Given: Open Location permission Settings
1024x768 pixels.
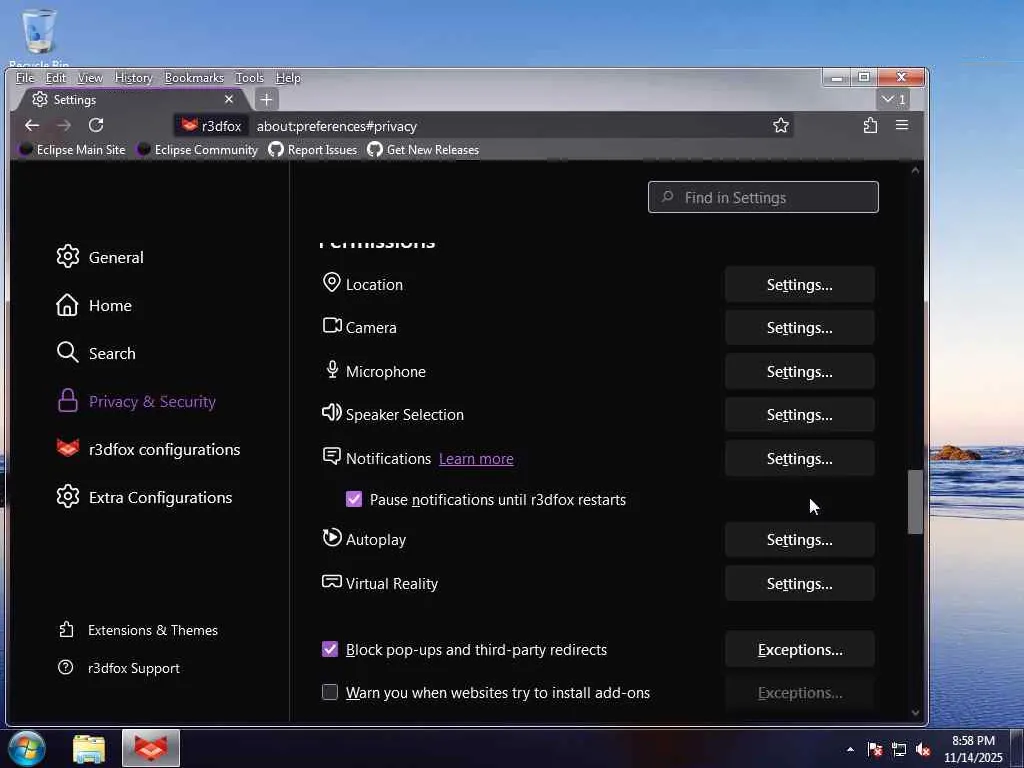Looking at the screenshot, I should 799,285.
